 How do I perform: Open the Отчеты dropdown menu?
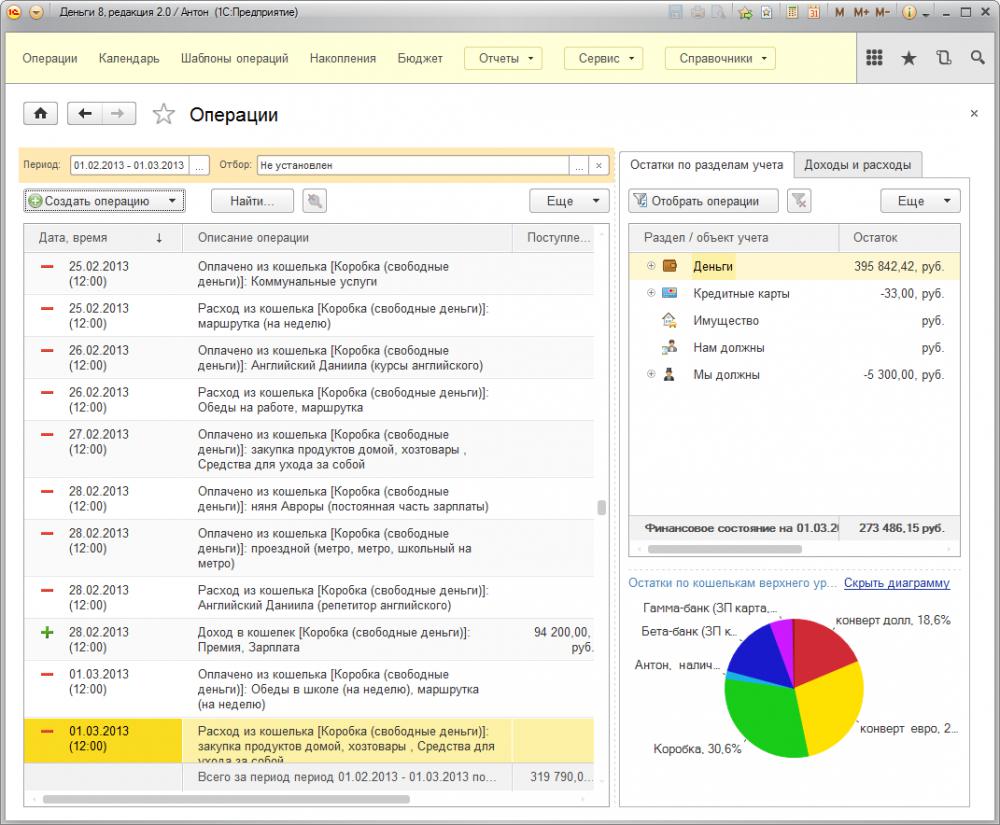(503, 58)
